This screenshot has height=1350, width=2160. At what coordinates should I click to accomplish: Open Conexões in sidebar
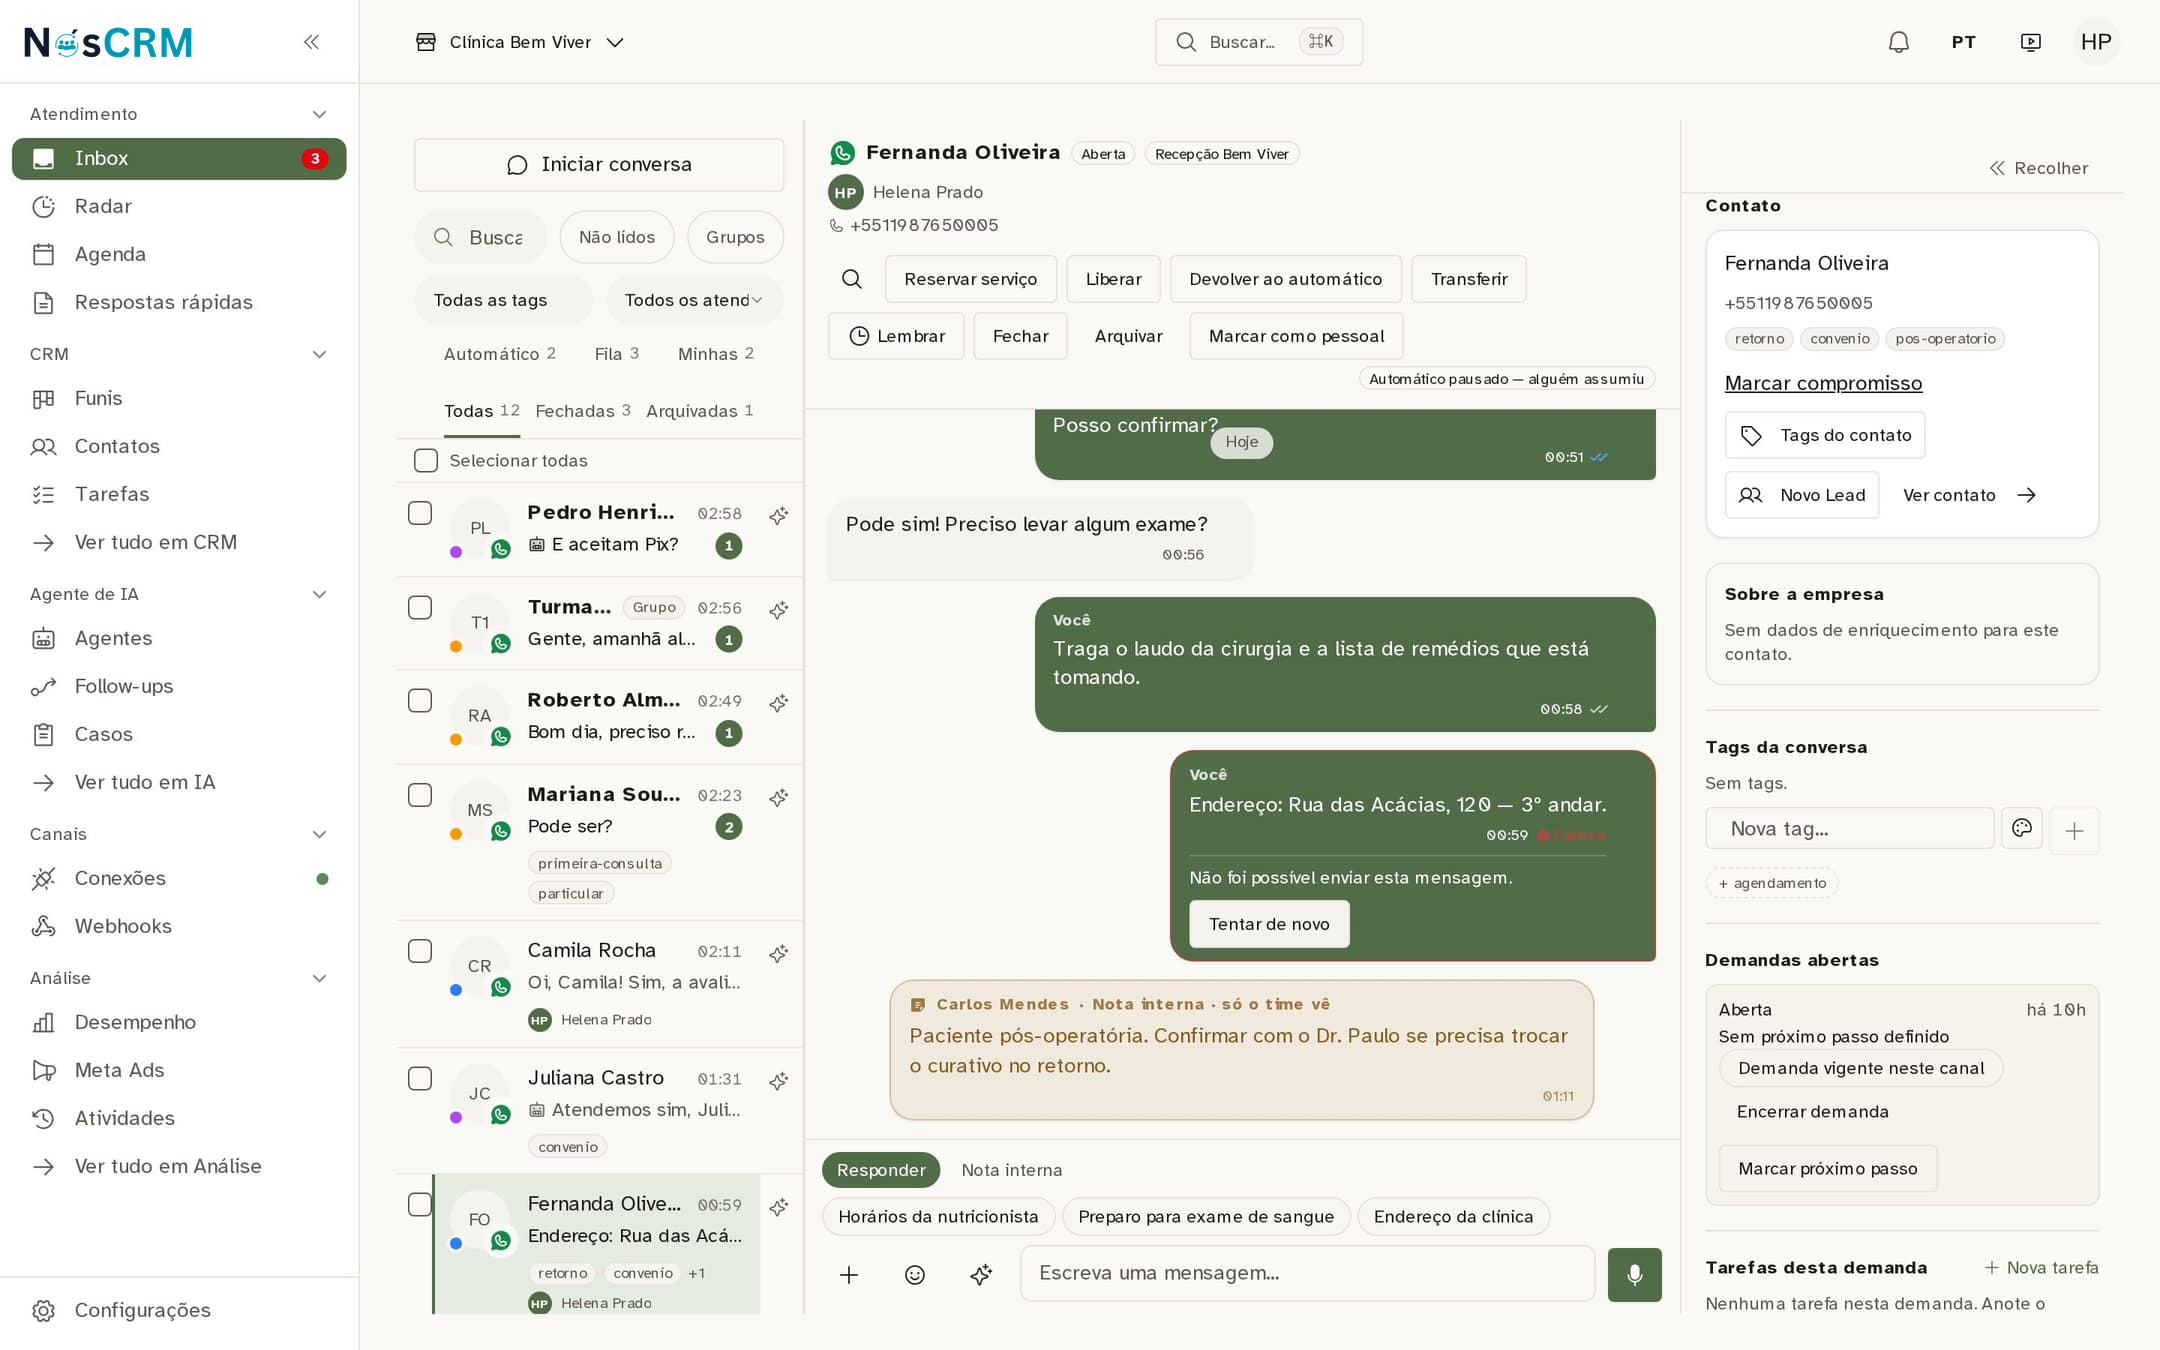[179, 878]
